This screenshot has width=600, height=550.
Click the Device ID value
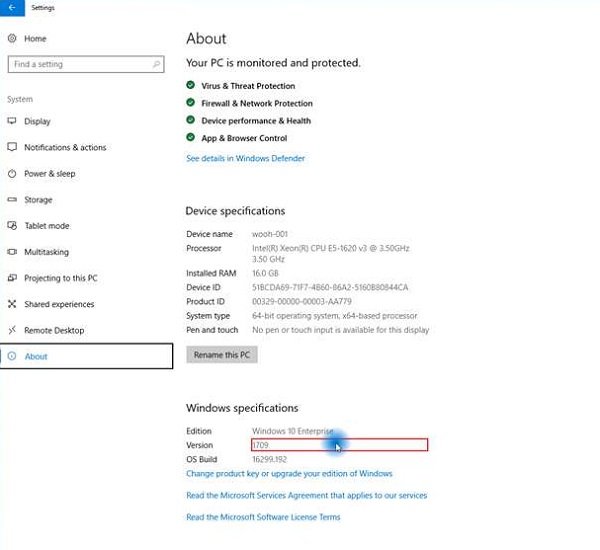[x=330, y=287]
